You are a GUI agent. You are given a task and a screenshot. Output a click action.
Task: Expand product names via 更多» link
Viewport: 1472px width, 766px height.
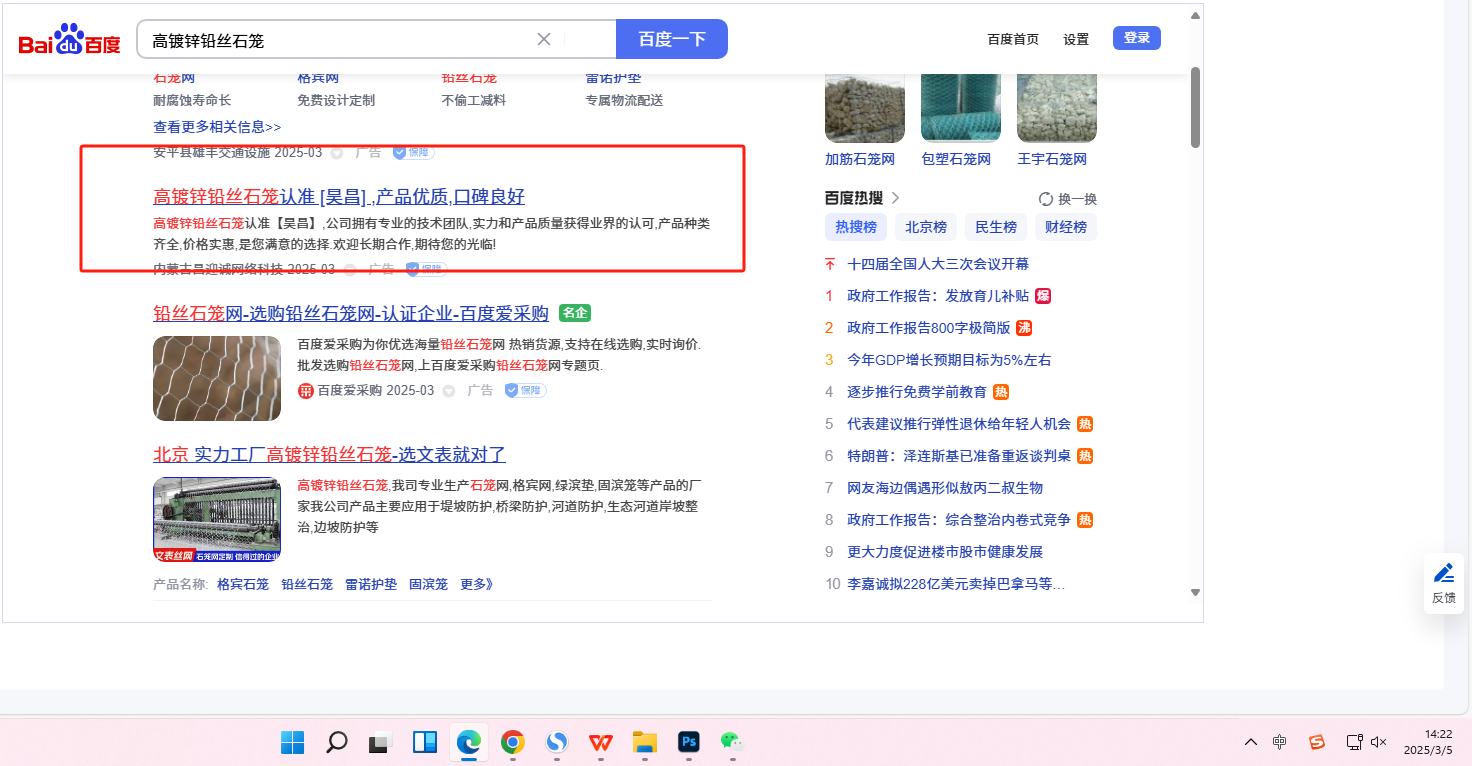[477, 584]
